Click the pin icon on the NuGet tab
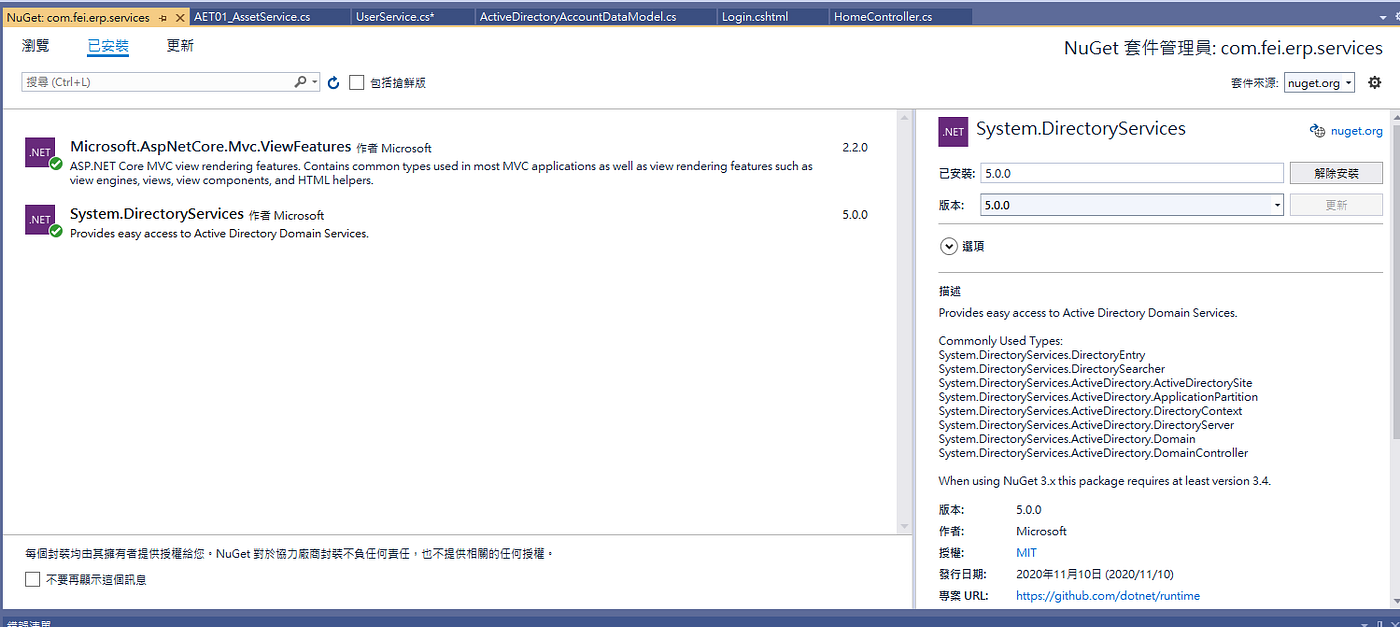This screenshot has width=1400, height=627. click(164, 16)
